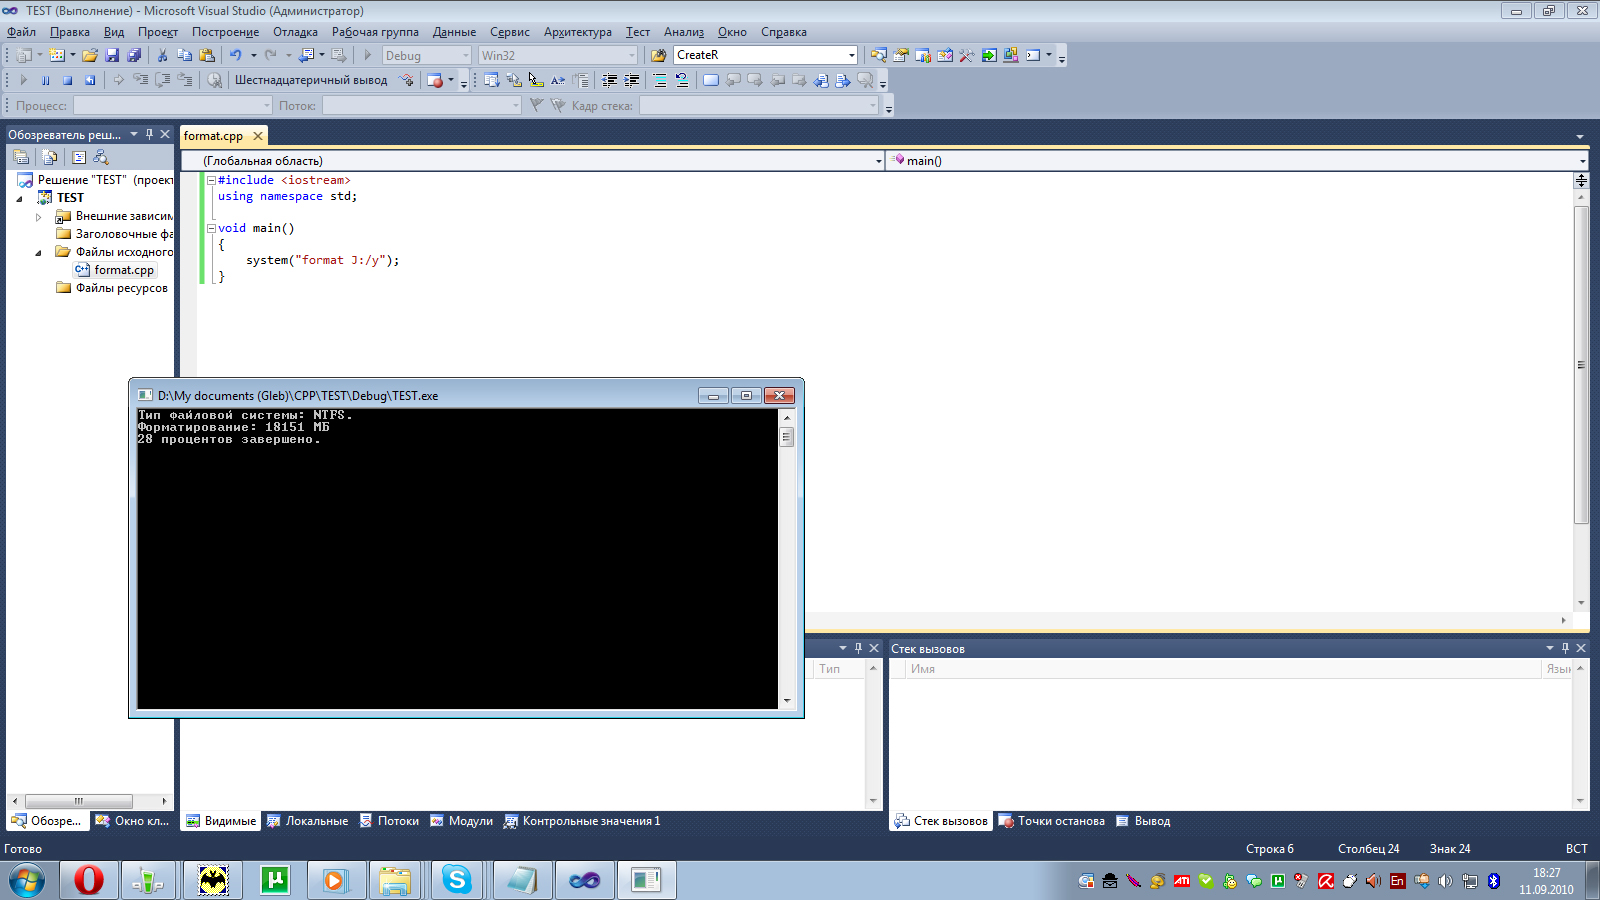The image size is (1600, 900).
Task: Open the Файл menu
Action: click(21, 32)
